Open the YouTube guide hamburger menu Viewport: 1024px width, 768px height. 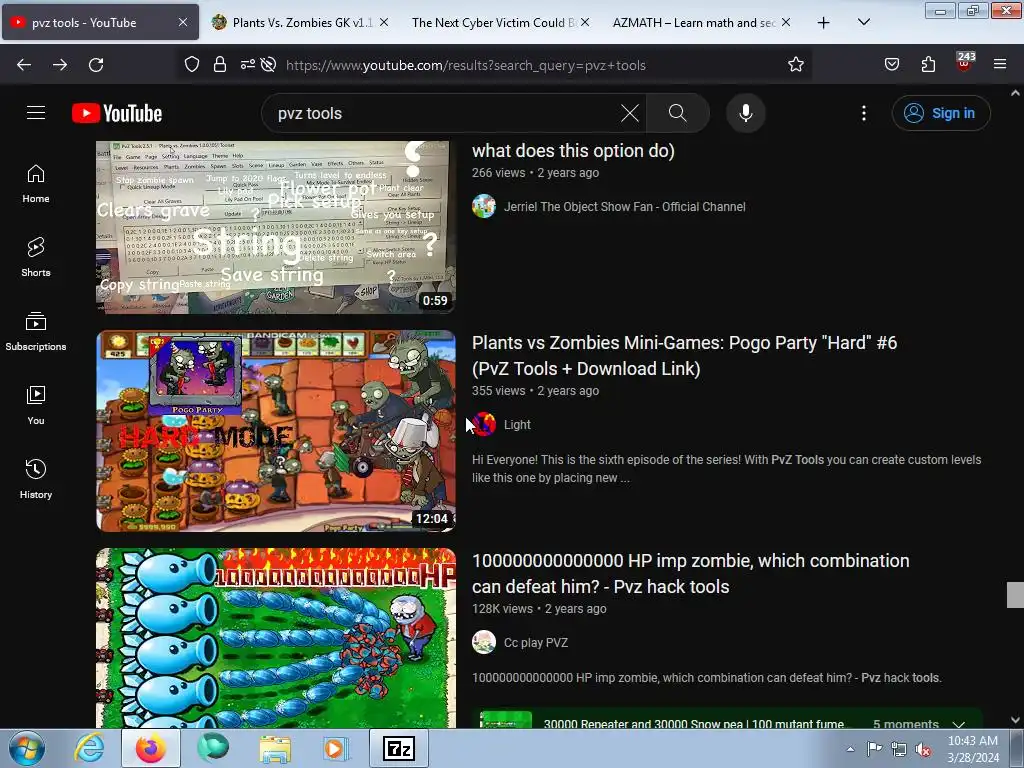point(36,113)
